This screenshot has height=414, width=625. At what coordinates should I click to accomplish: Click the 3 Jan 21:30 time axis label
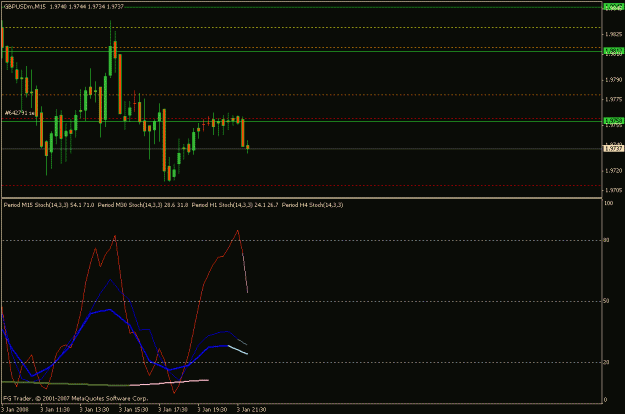(251, 409)
